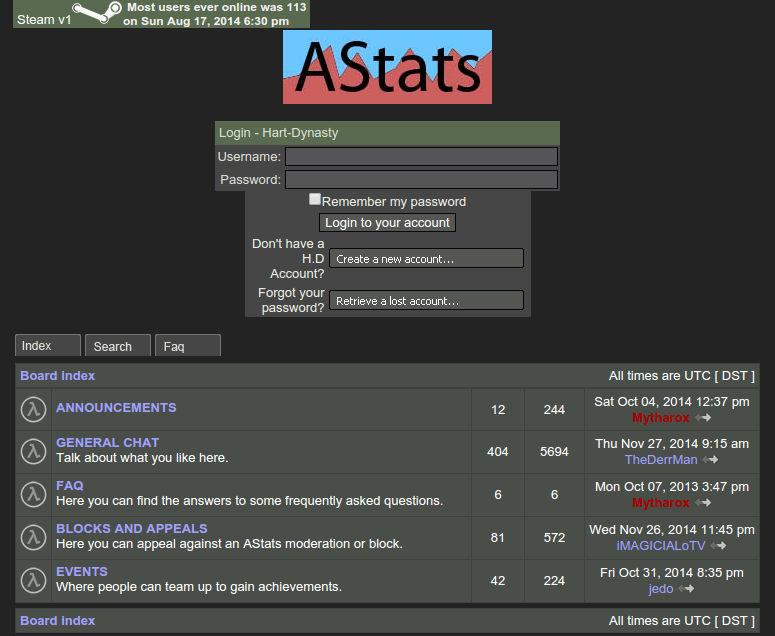The height and width of the screenshot is (636, 775).
Task: Click Retrieve a lost account button
Action: tap(426, 300)
